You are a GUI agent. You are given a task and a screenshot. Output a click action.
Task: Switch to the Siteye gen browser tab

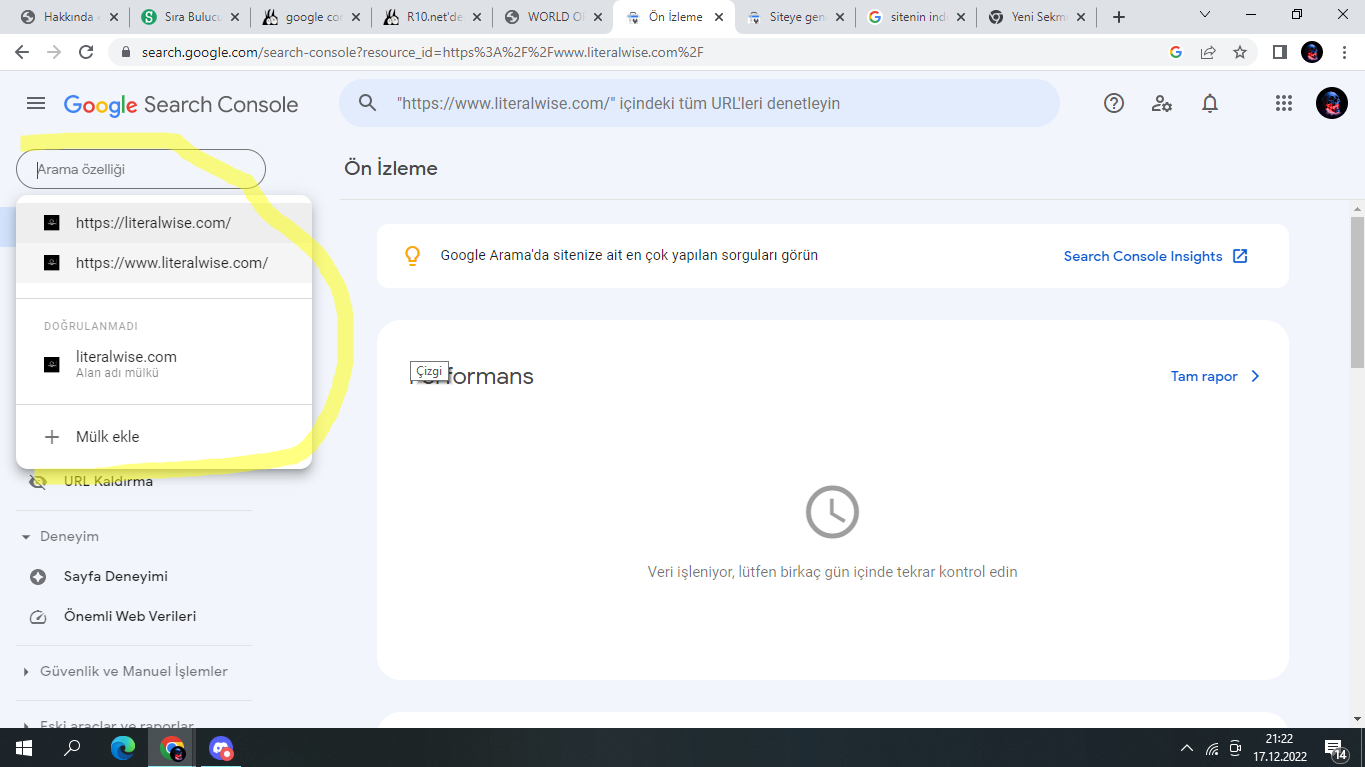point(796,17)
